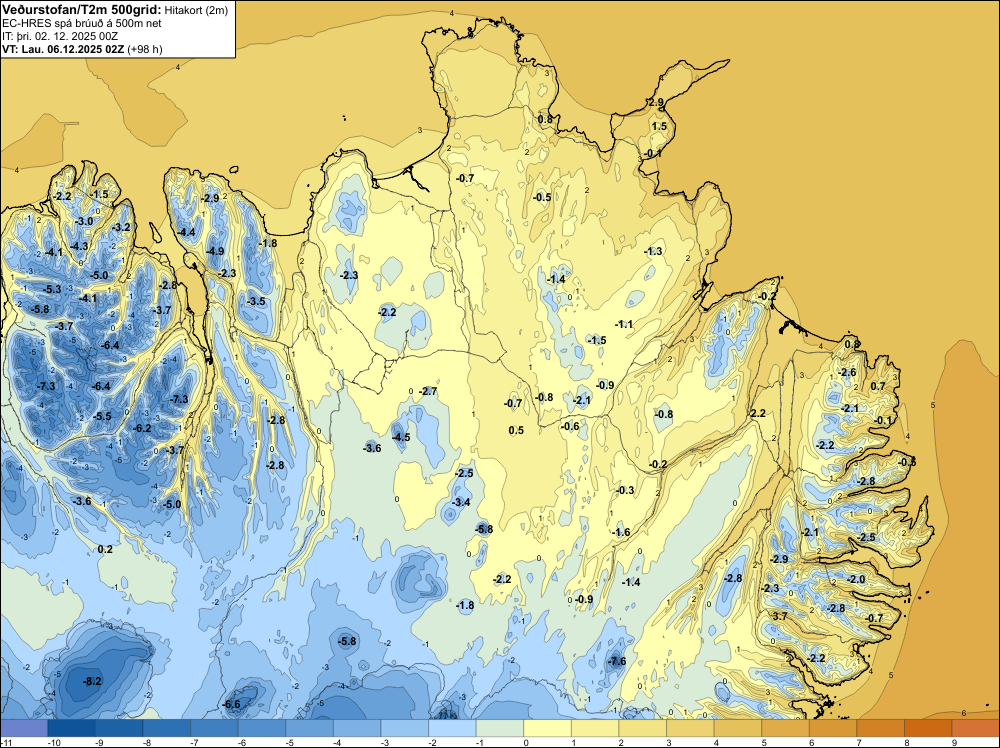Click the -2.0 temperature value
This screenshot has width=1000, height=748.
(857, 579)
